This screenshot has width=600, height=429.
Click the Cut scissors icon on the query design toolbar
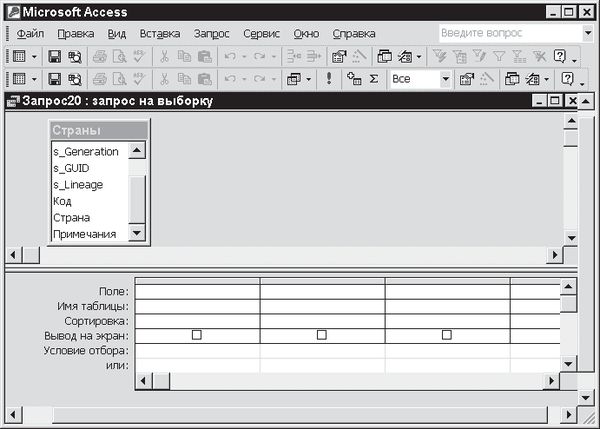tap(164, 78)
